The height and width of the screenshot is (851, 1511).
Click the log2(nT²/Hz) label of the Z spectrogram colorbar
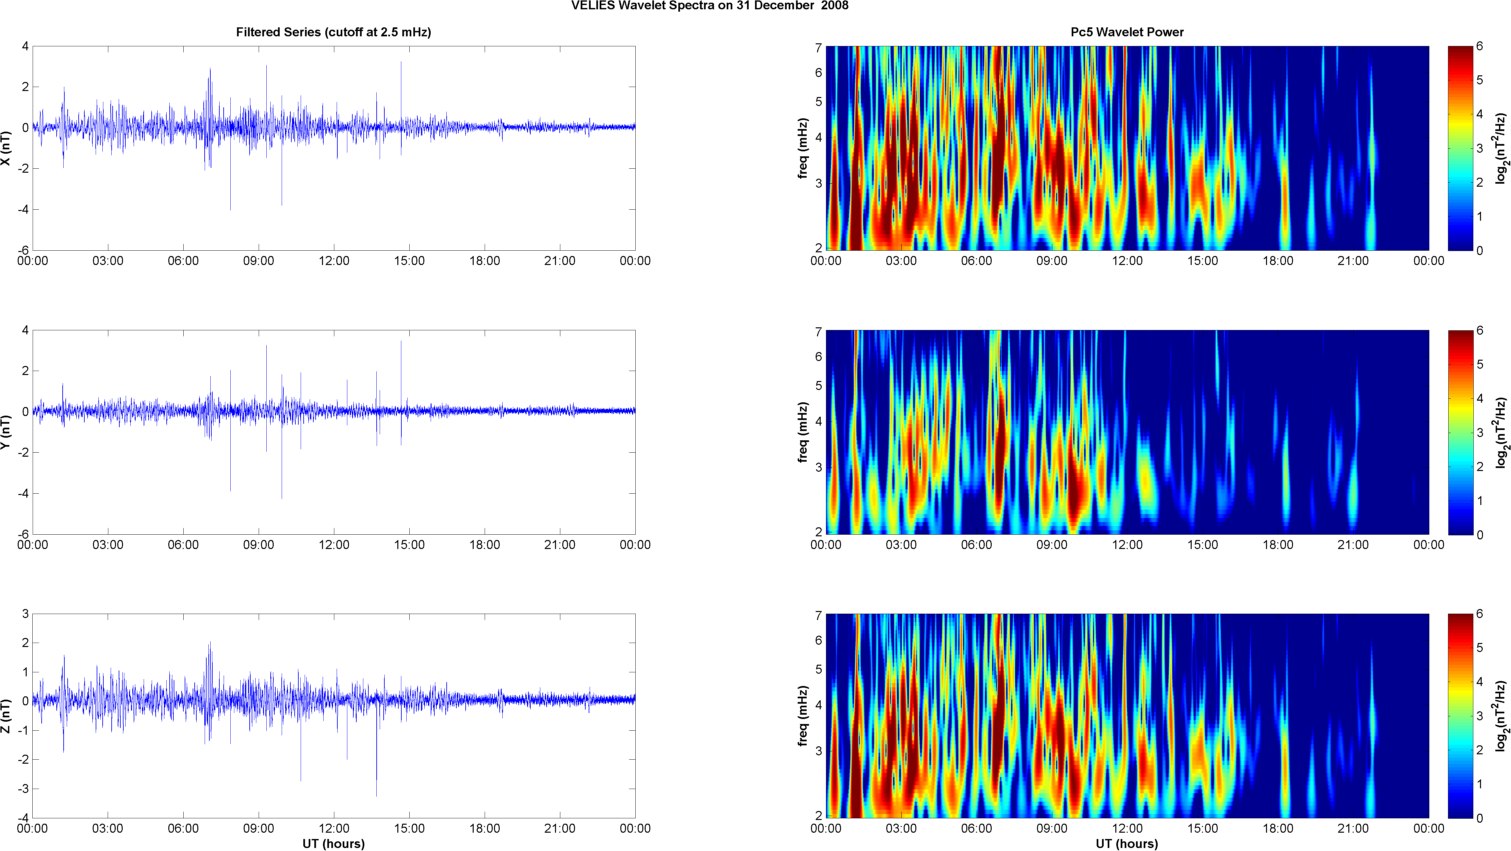click(1501, 716)
